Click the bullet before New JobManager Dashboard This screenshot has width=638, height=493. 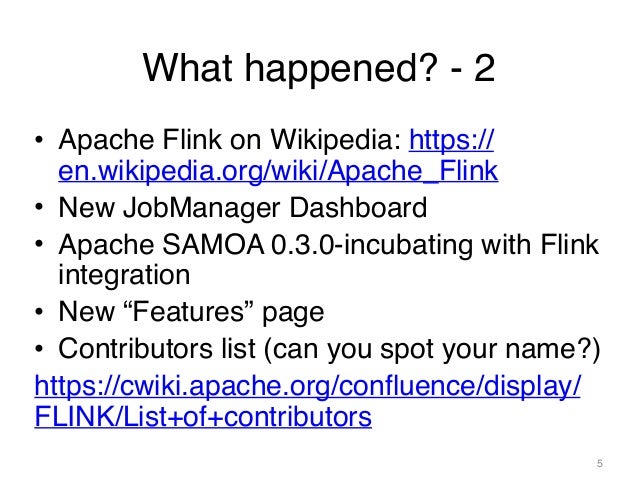coord(39,207)
